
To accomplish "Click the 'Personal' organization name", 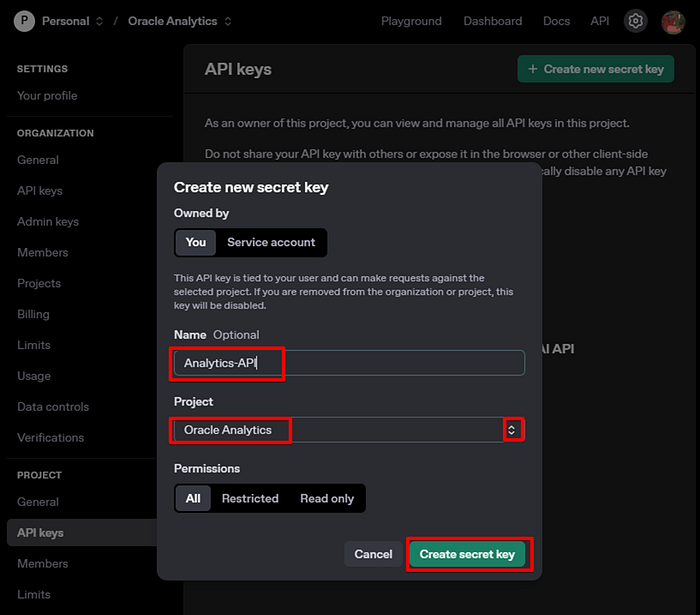I will pyautogui.click(x=66, y=21).
